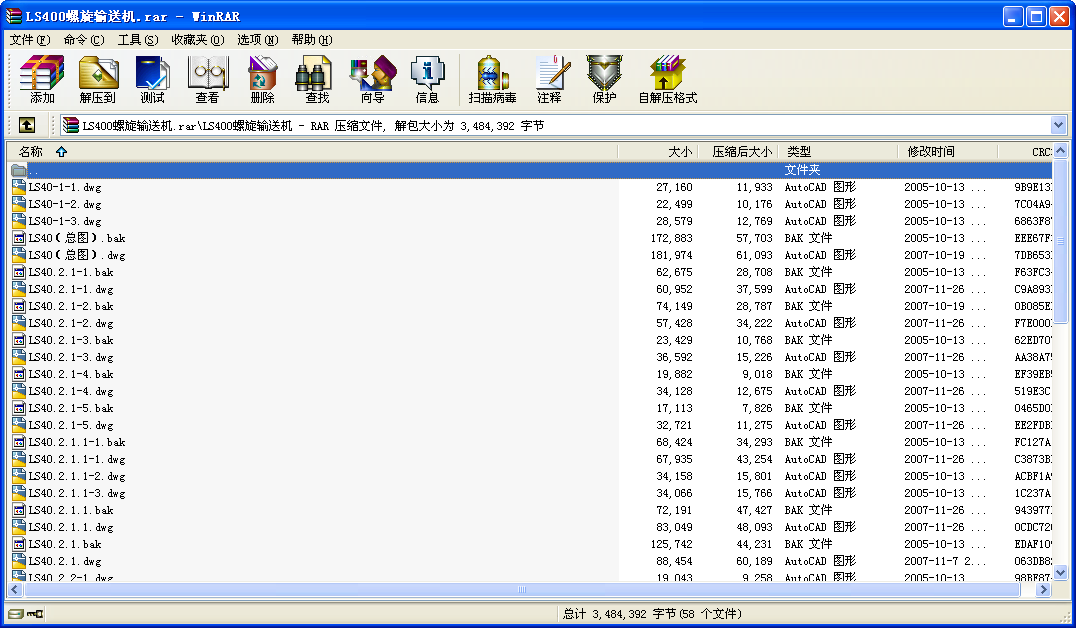Open the 收藏夹(O) menu

pos(197,40)
